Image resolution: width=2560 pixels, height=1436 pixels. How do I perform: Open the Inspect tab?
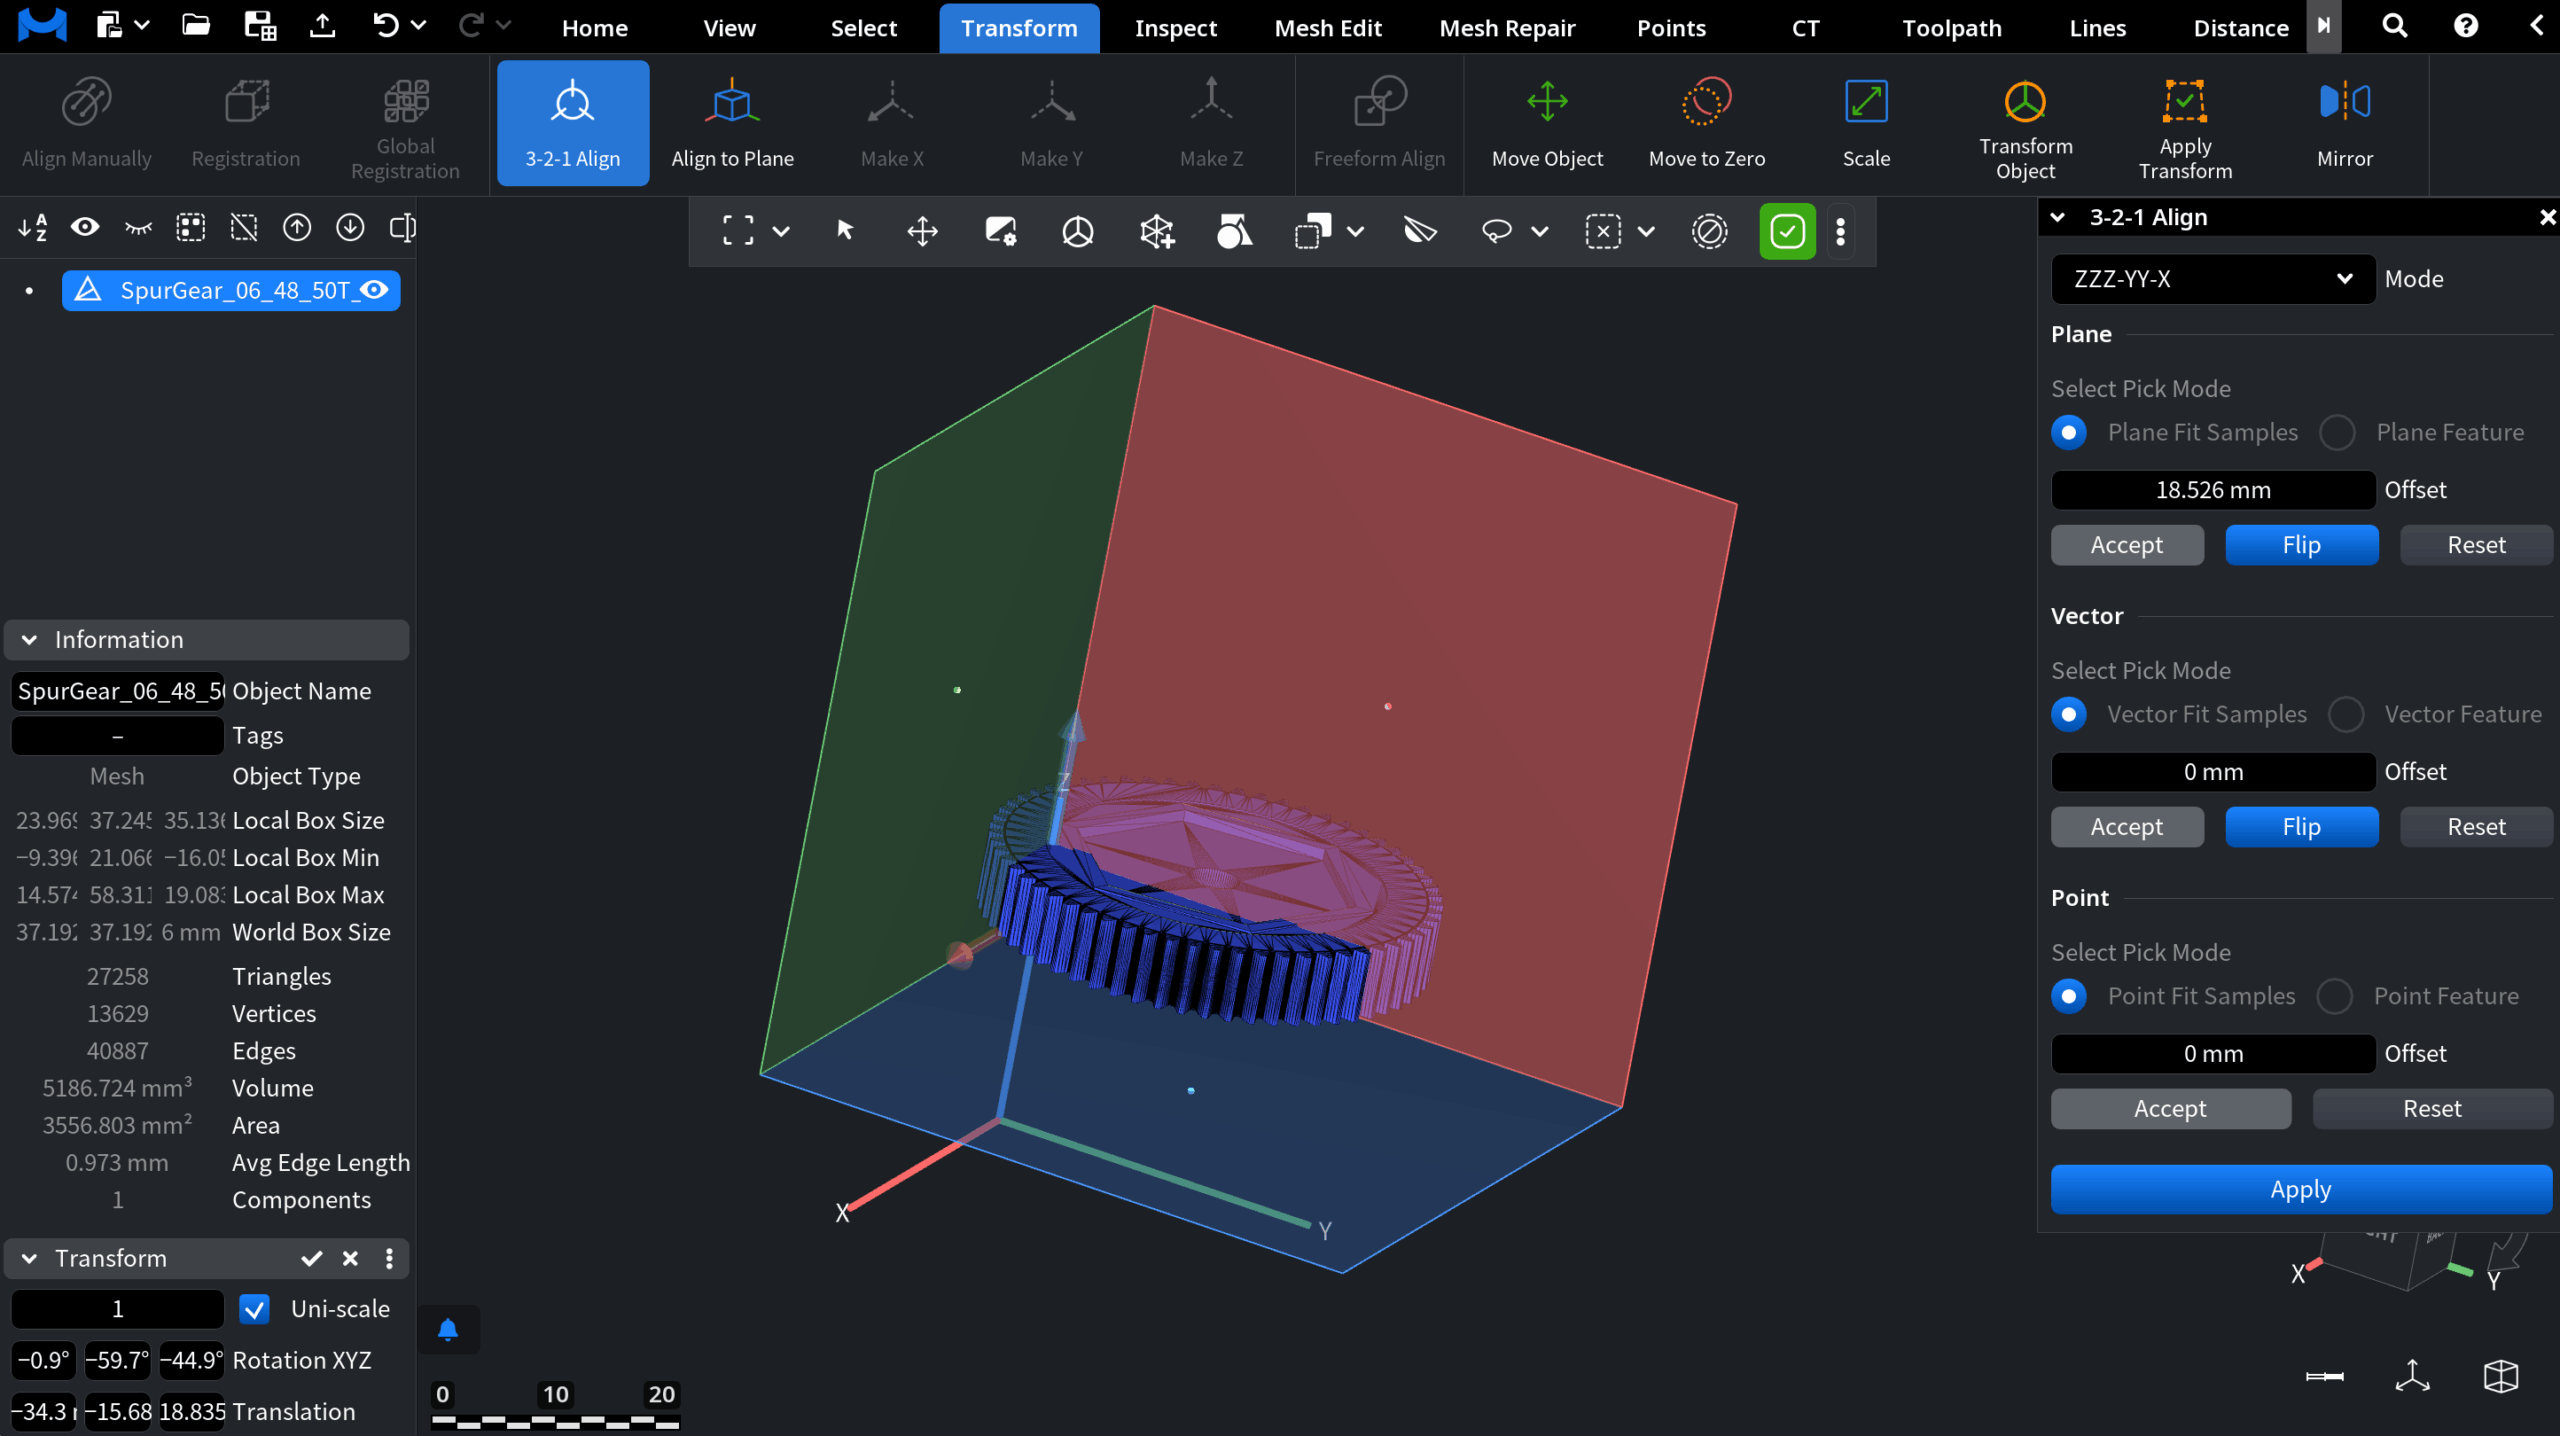[1175, 28]
